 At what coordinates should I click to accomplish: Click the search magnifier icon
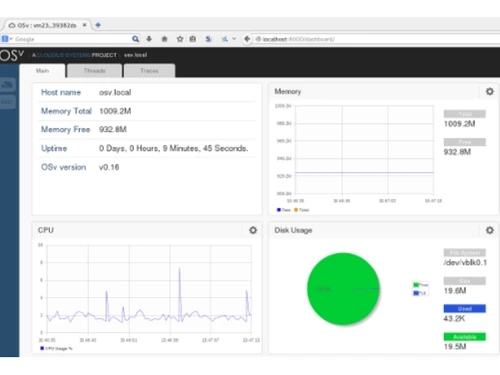coord(135,39)
